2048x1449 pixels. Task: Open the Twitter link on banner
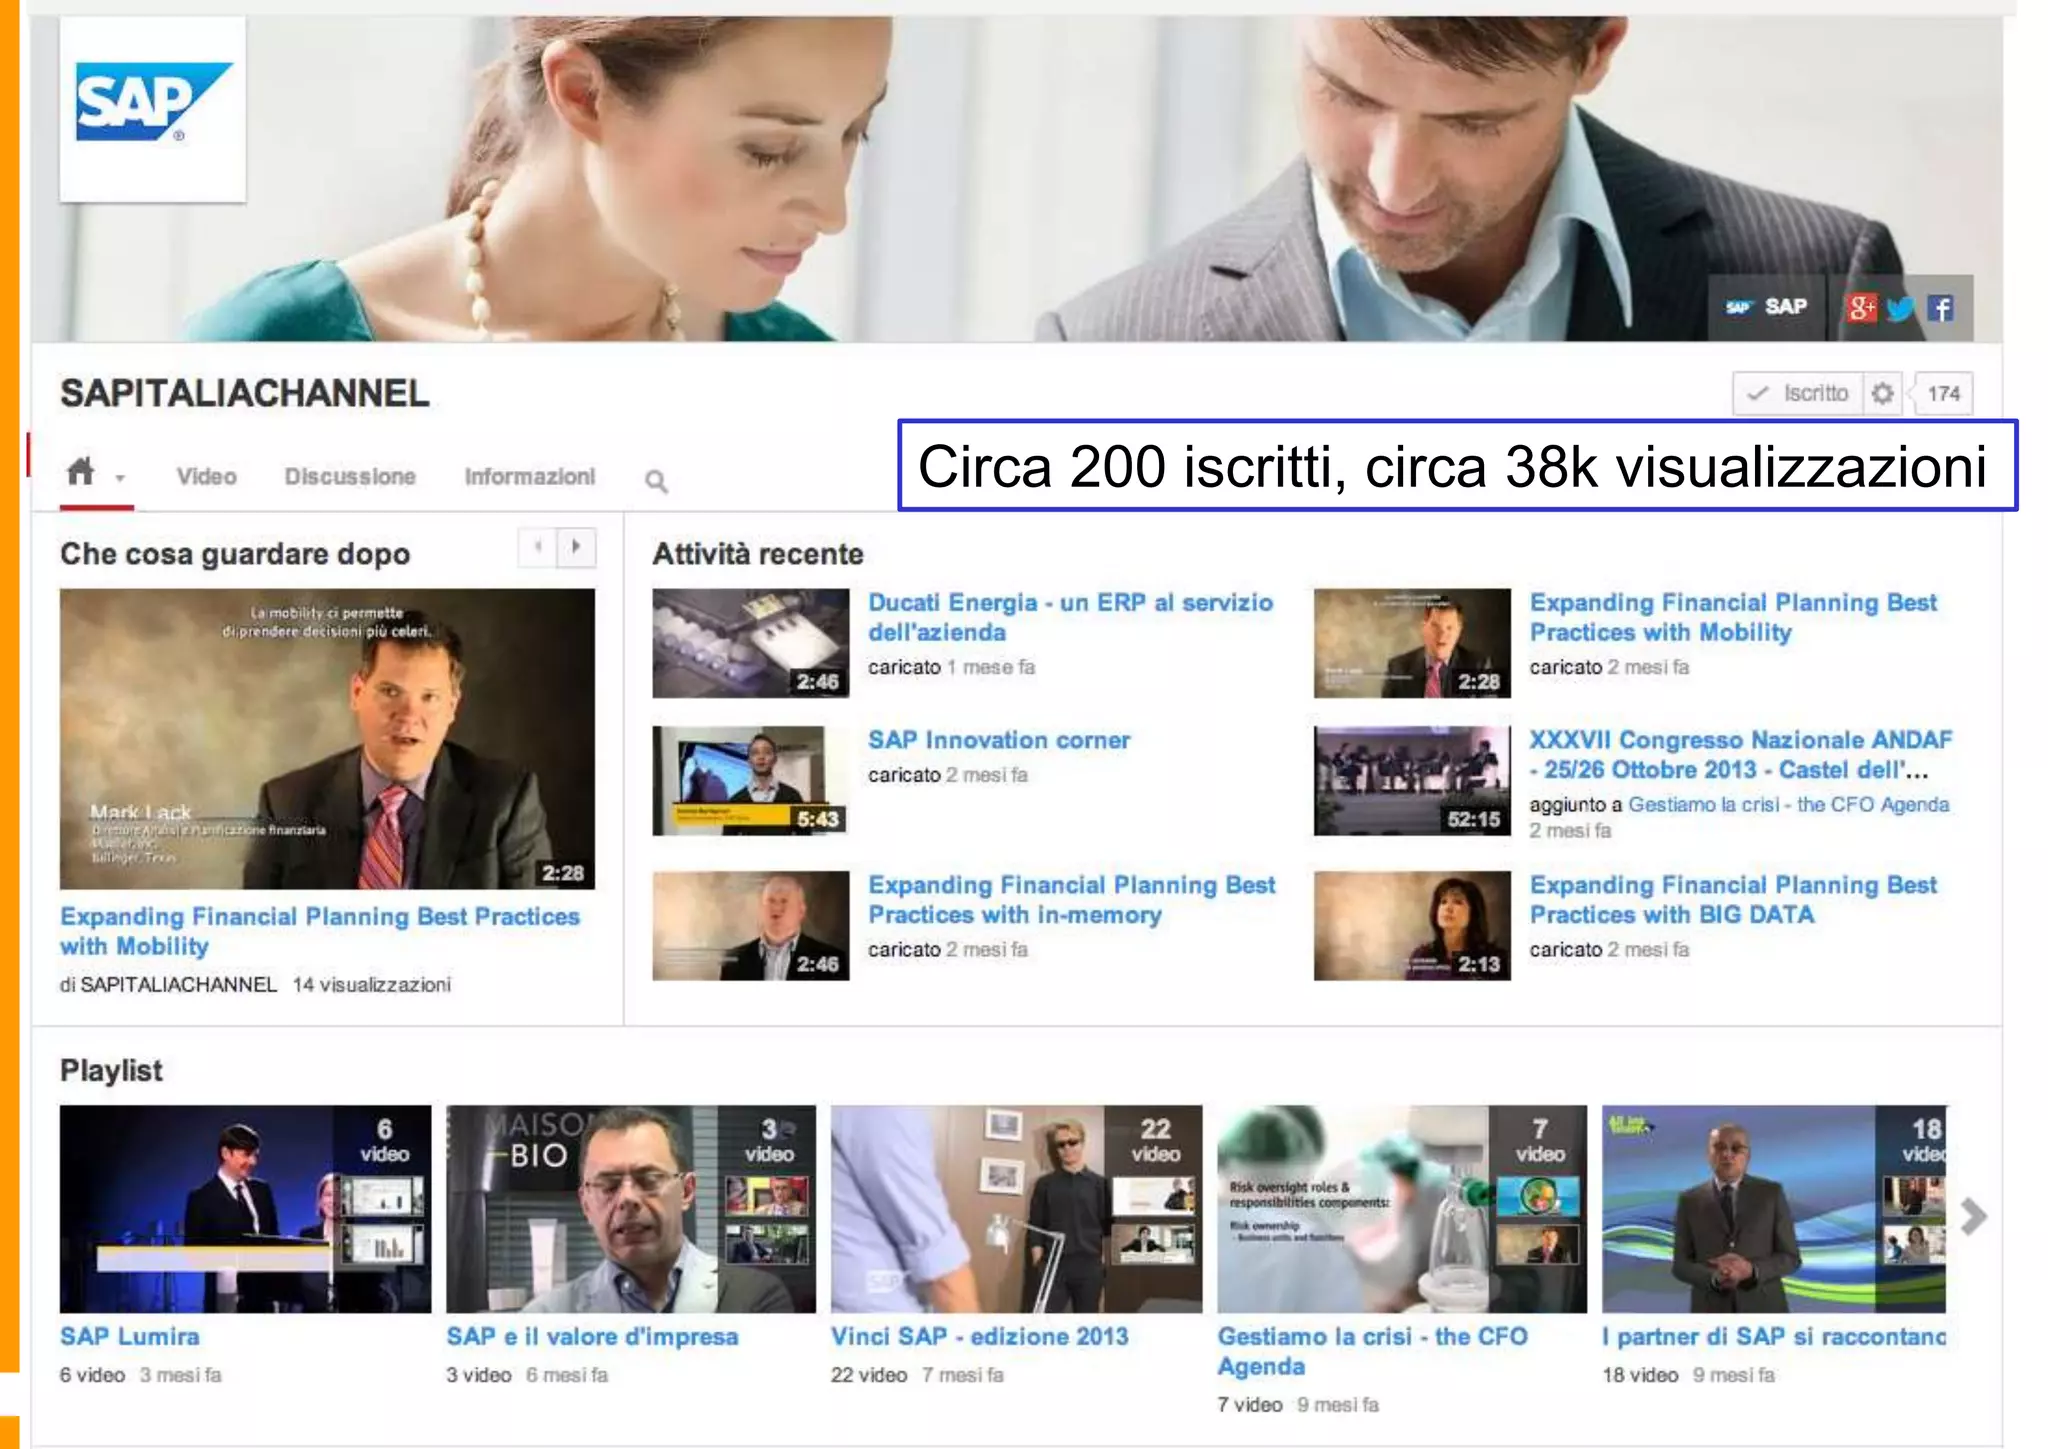click(x=1900, y=308)
